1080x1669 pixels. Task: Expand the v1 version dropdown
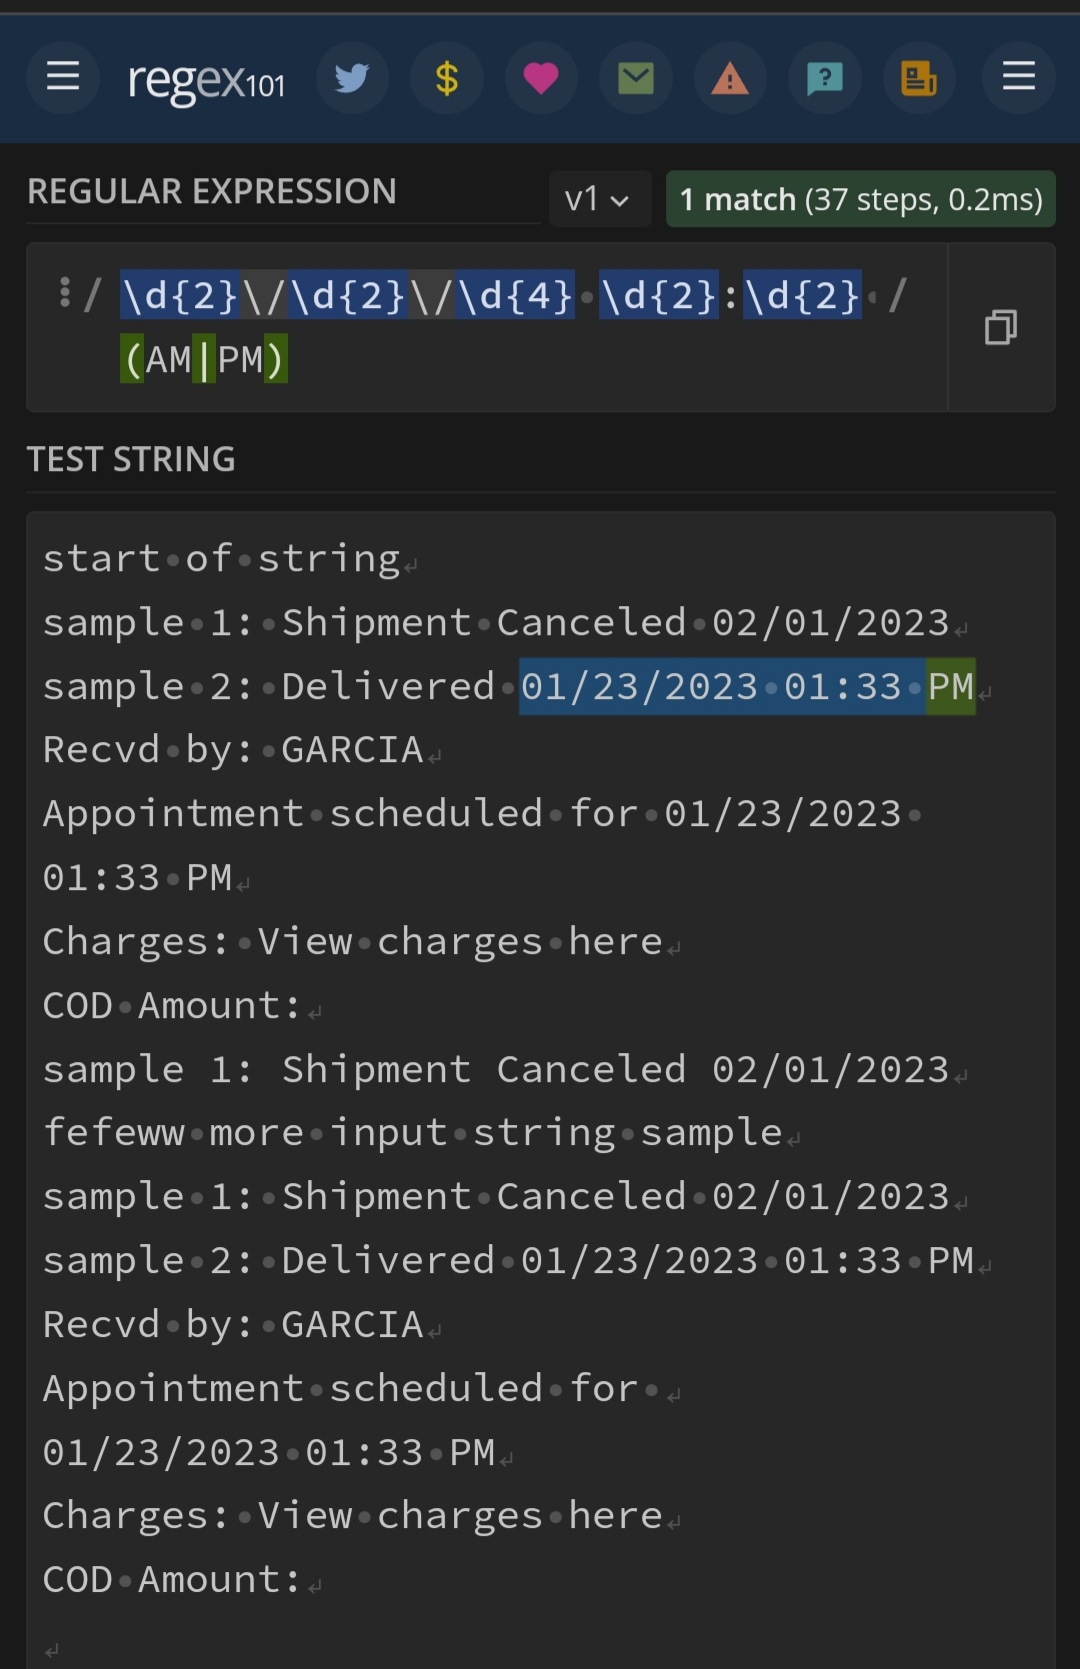point(598,199)
